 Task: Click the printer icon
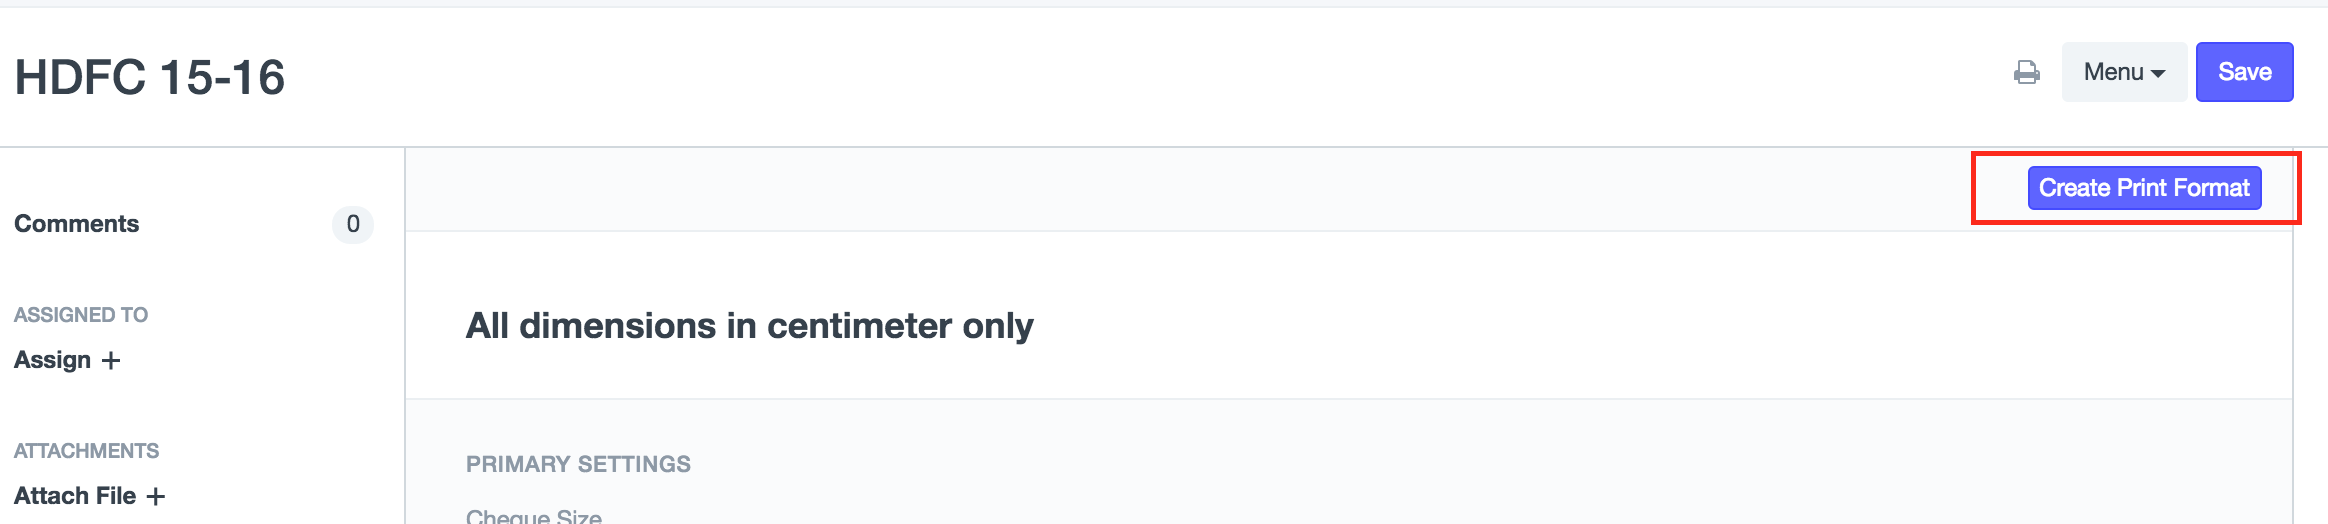point(2026,72)
